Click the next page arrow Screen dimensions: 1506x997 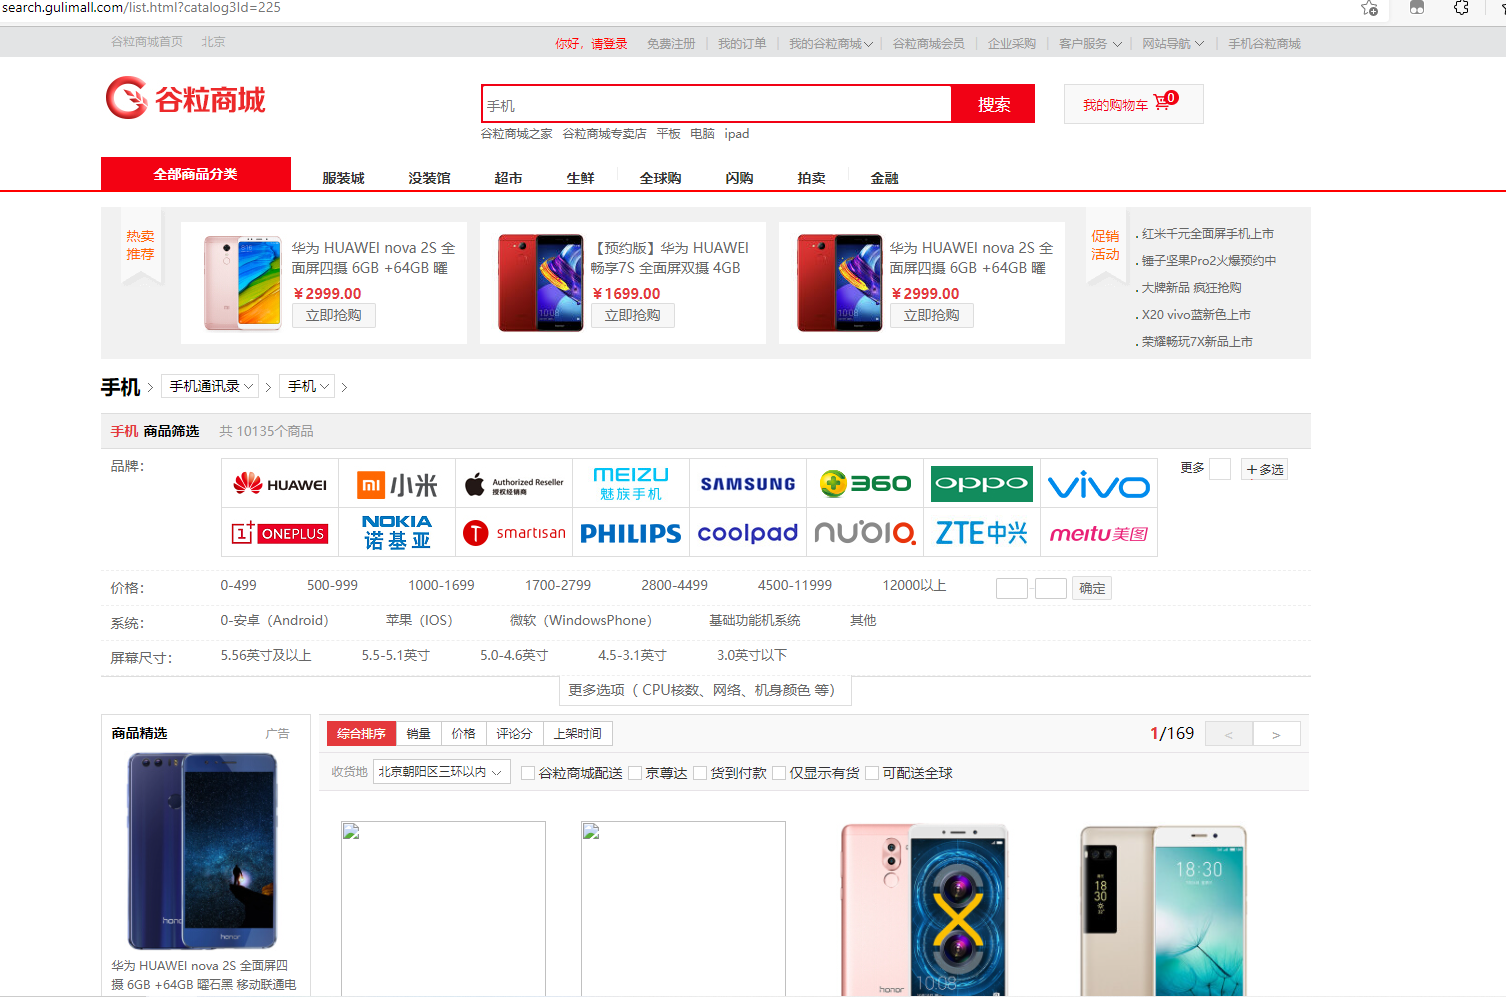1277,733
